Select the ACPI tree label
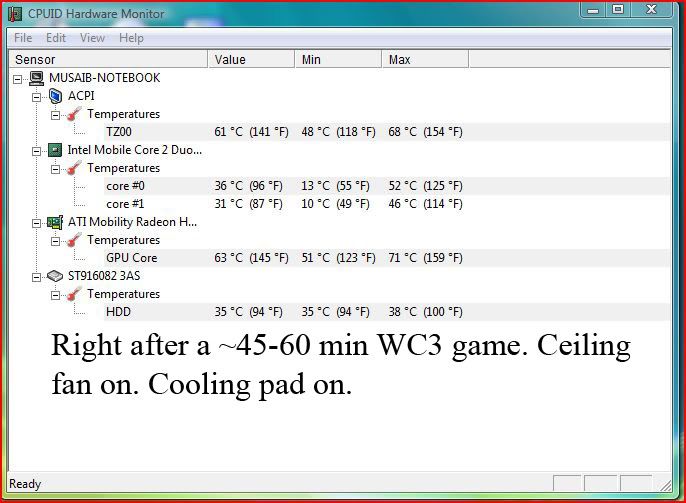The image size is (686, 503). pos(81,96)
